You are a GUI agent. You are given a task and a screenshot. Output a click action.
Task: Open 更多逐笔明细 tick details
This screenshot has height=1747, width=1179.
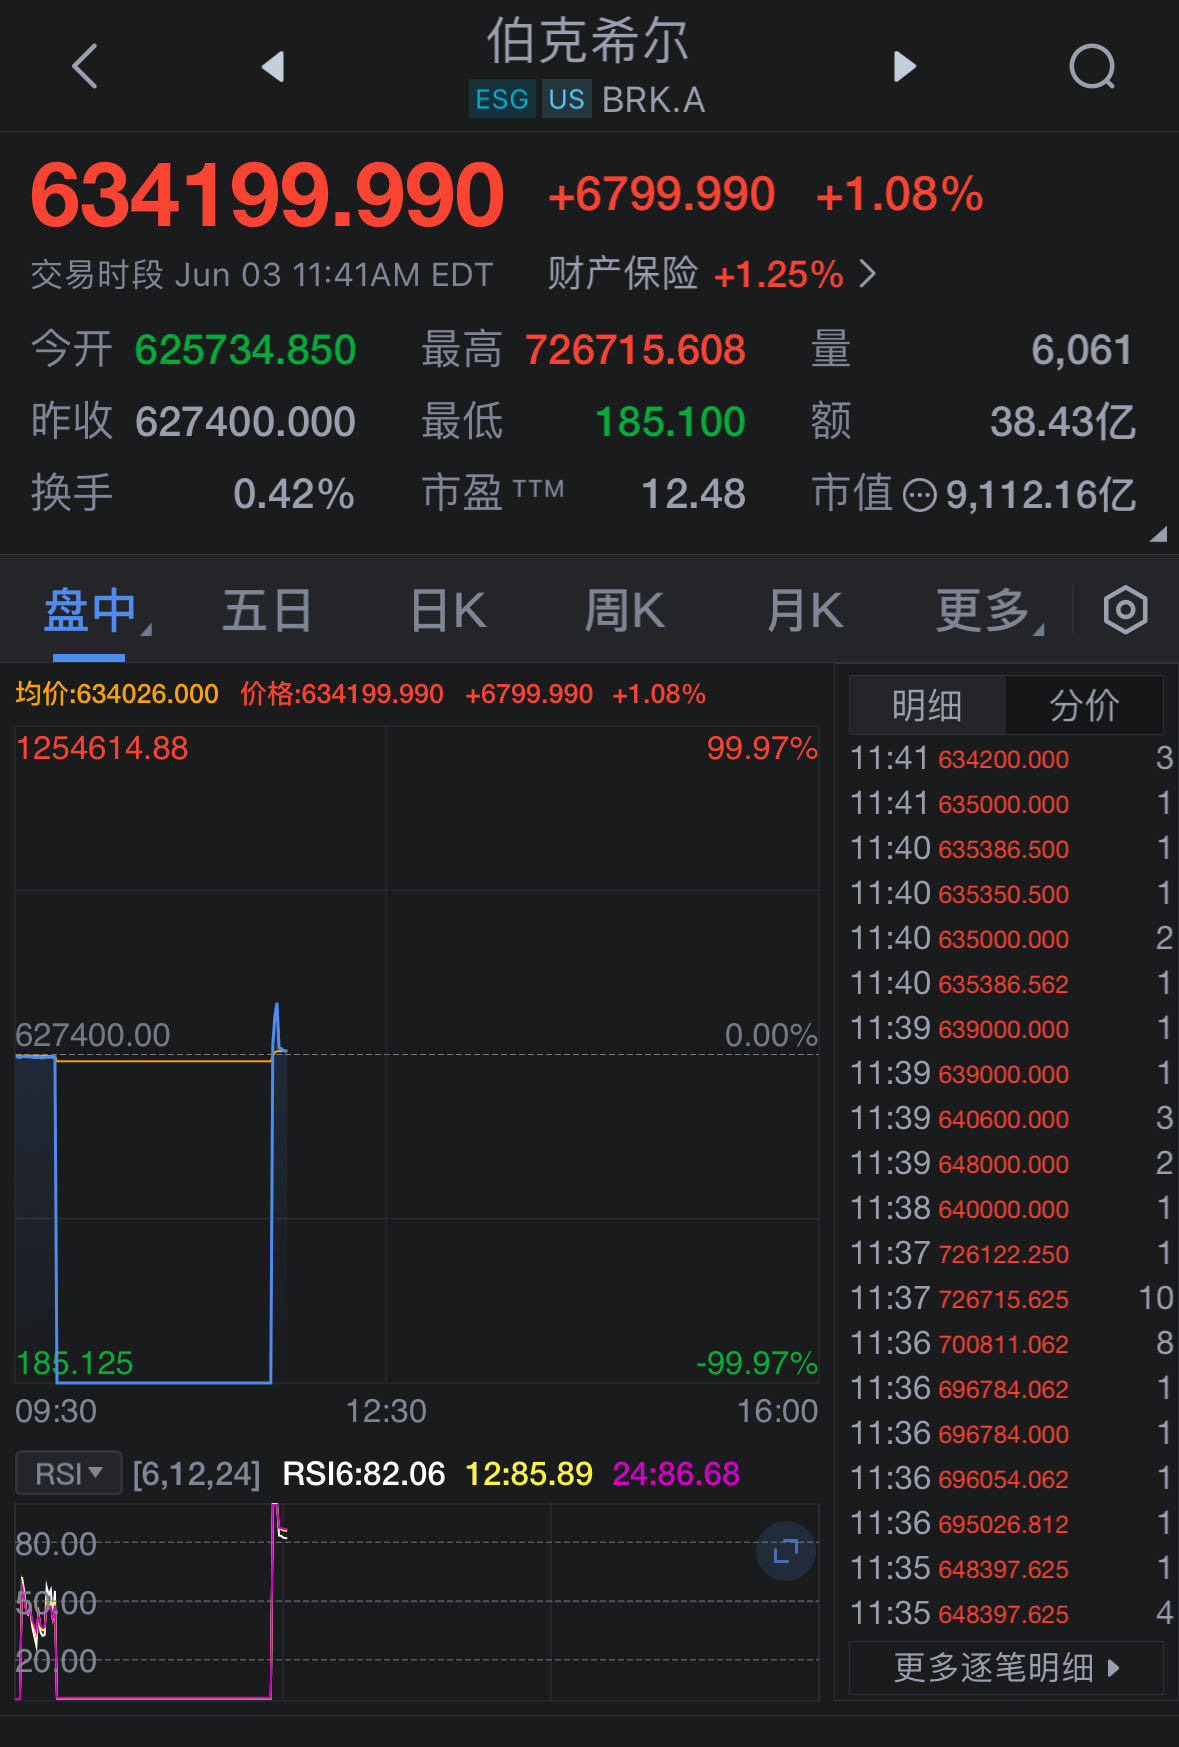point(1005,1667)
